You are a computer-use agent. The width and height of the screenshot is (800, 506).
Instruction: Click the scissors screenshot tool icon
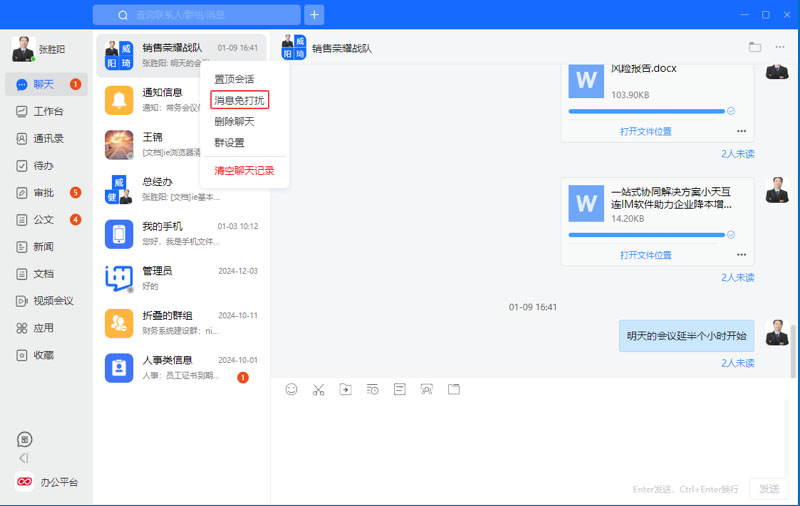coord(318,389)
